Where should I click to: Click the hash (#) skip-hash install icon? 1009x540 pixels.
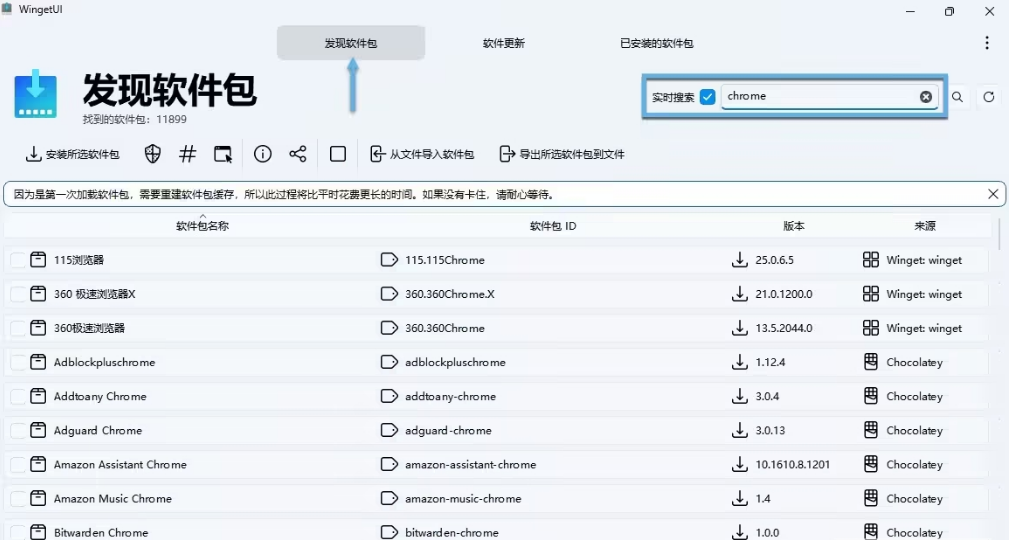(x=188, y=154)
